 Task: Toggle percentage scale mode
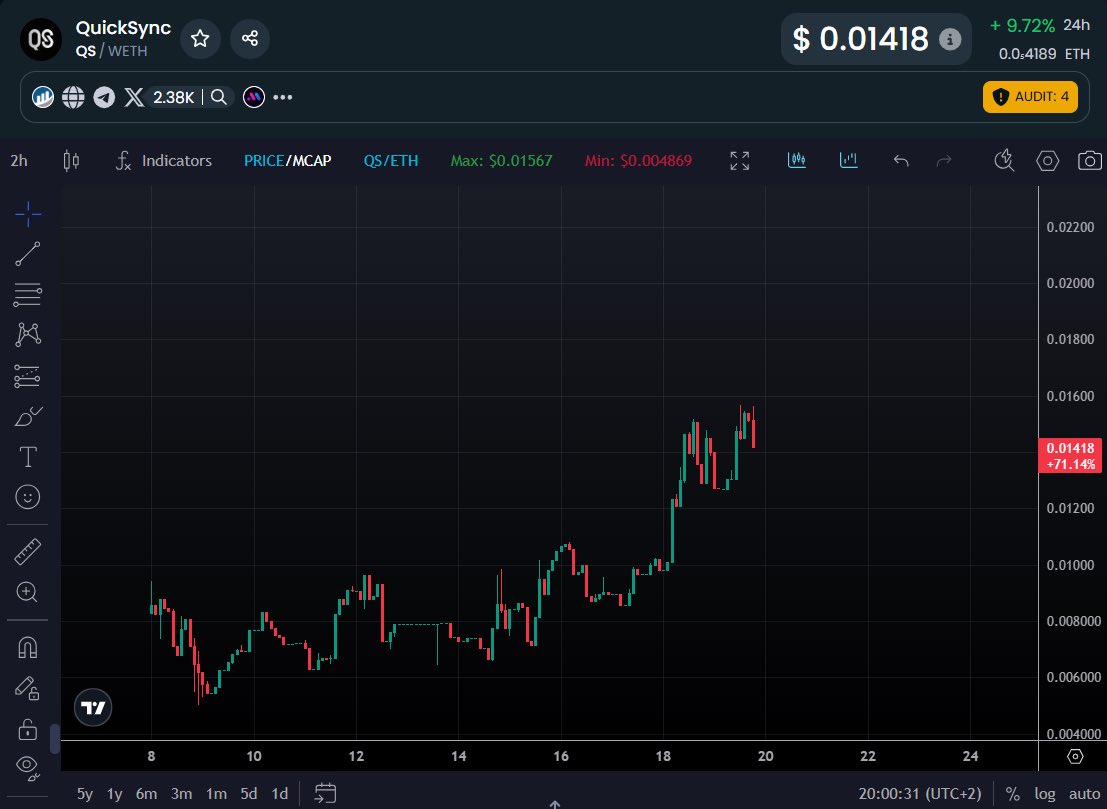pos(1012,793)
